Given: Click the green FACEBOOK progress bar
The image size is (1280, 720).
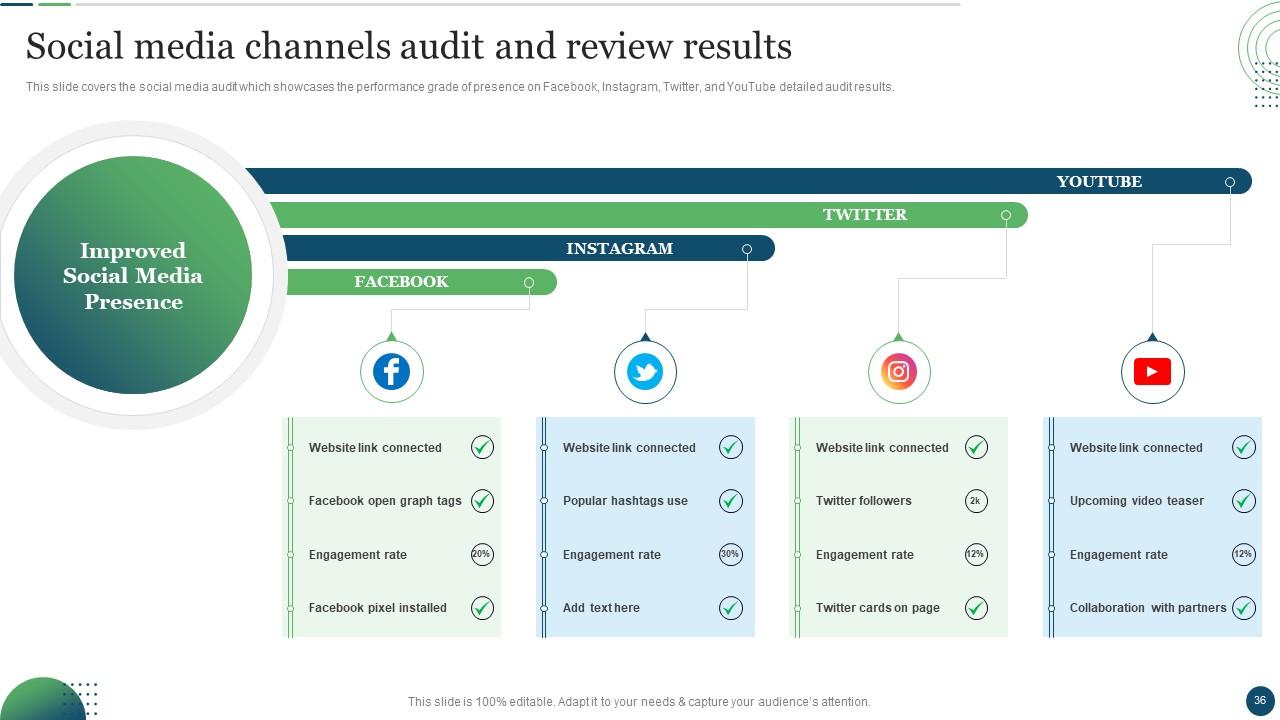Looking at the screenshot, I should (x=420, y=282).
